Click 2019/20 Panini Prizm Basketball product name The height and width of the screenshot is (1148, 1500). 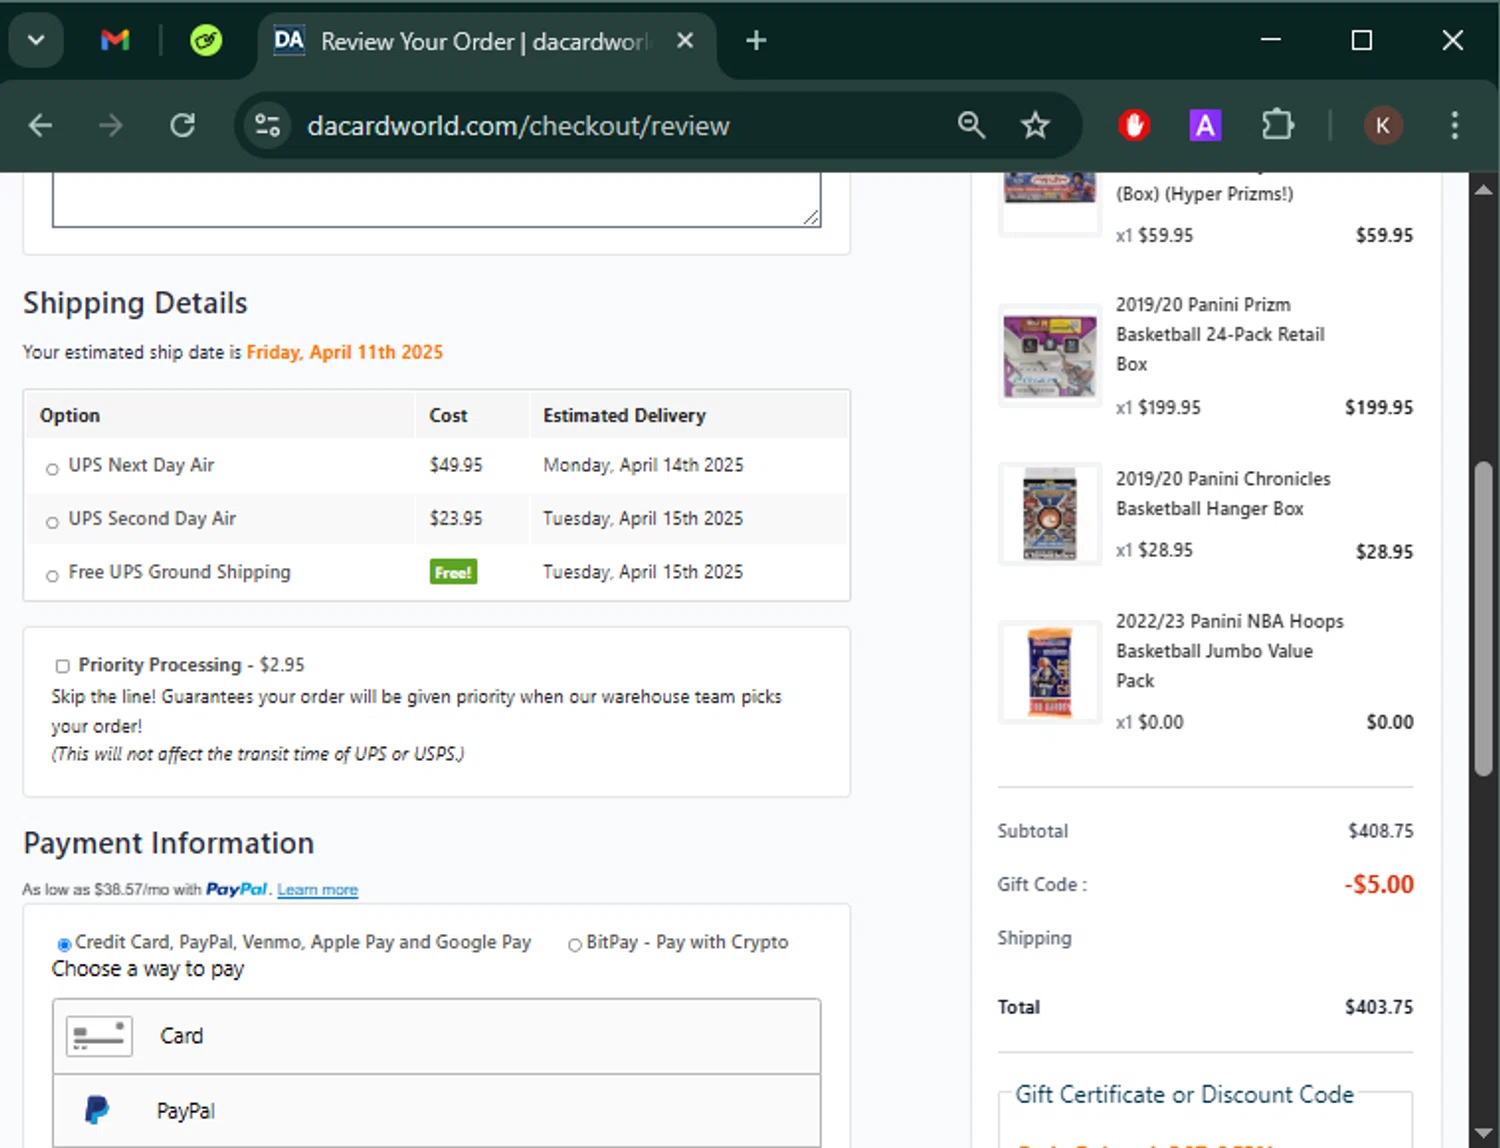[x=1220, y=334]
